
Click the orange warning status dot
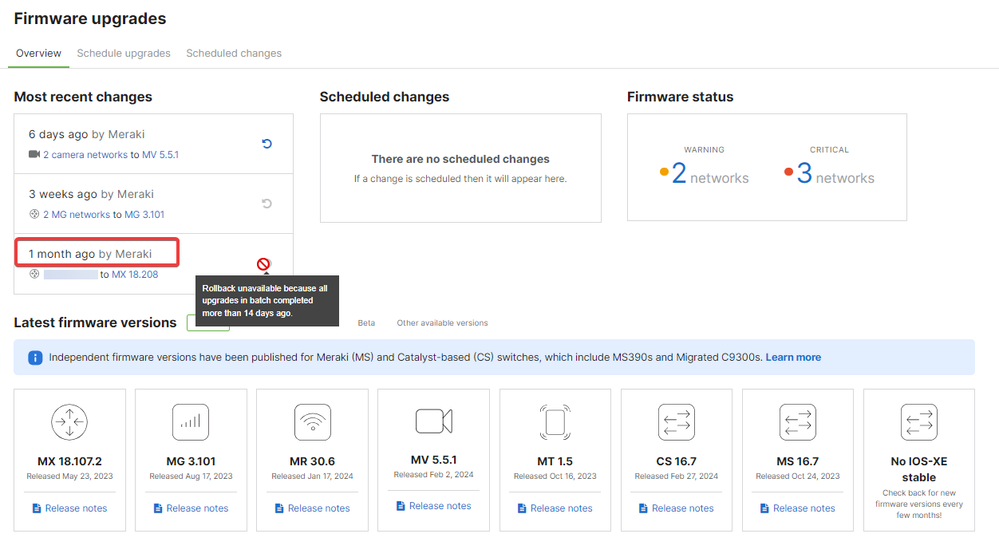664,171
